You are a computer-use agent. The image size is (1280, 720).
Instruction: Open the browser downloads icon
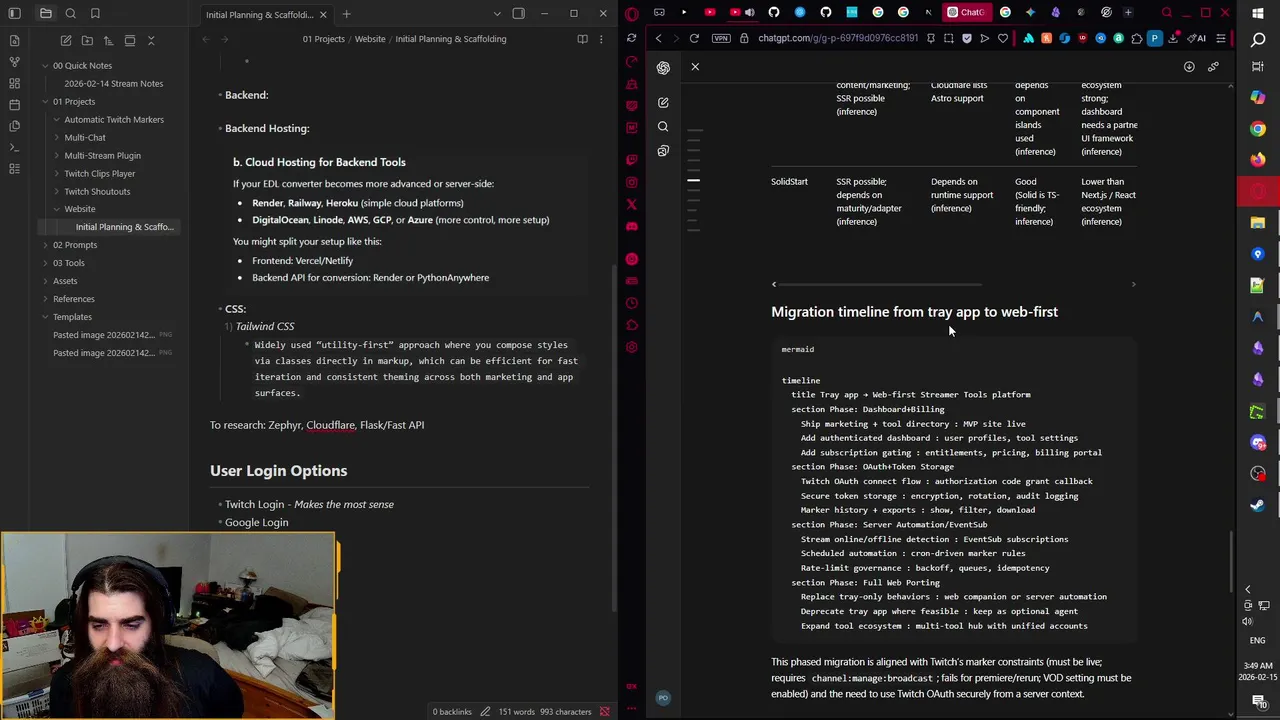1172,38
